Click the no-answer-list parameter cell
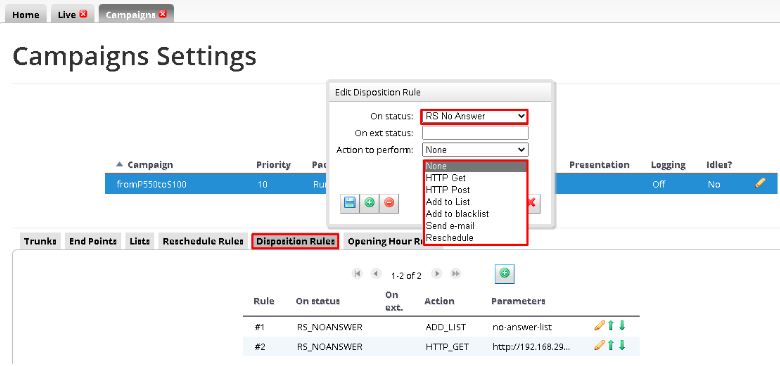 click(521, 327)
